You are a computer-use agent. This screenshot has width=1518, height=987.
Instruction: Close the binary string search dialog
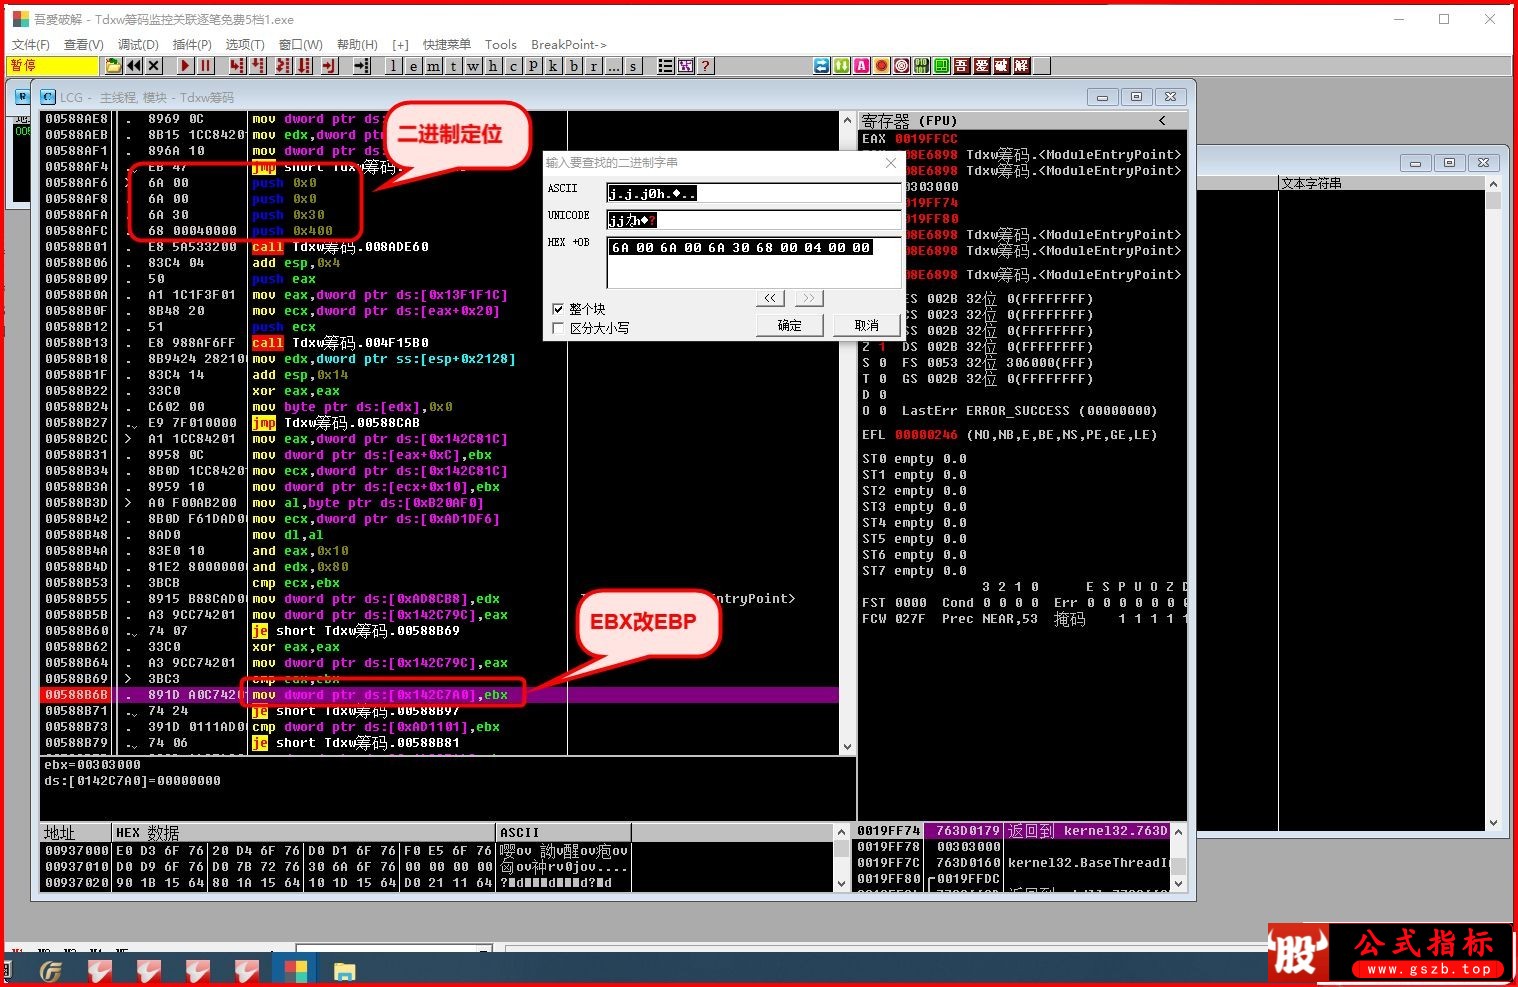891,162
